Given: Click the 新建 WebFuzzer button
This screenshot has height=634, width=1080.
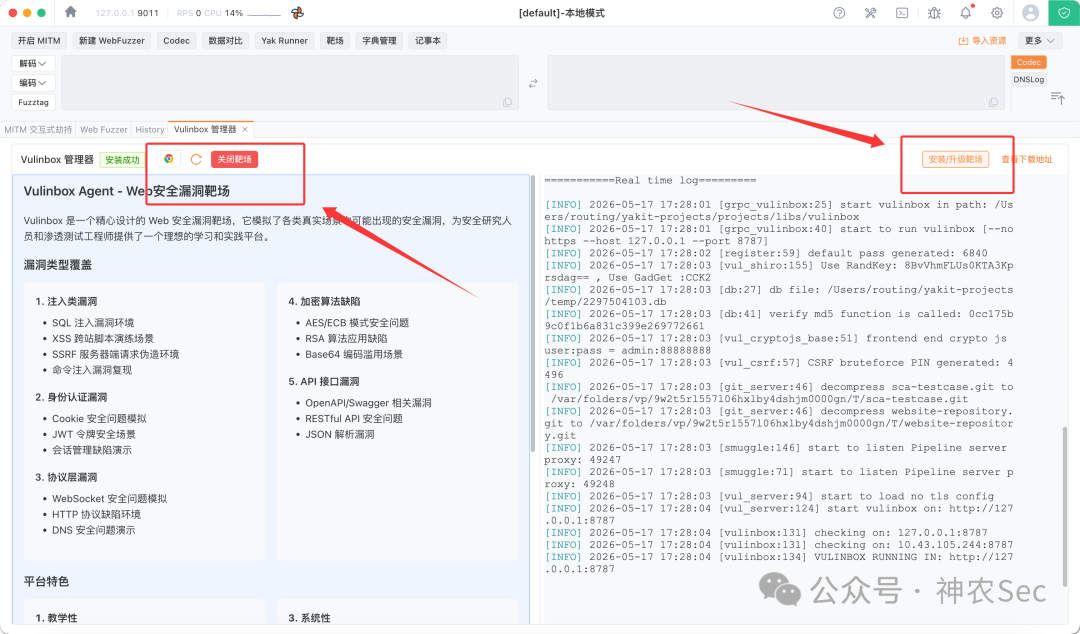Looking at the screenshot, I should click(112, 41).
